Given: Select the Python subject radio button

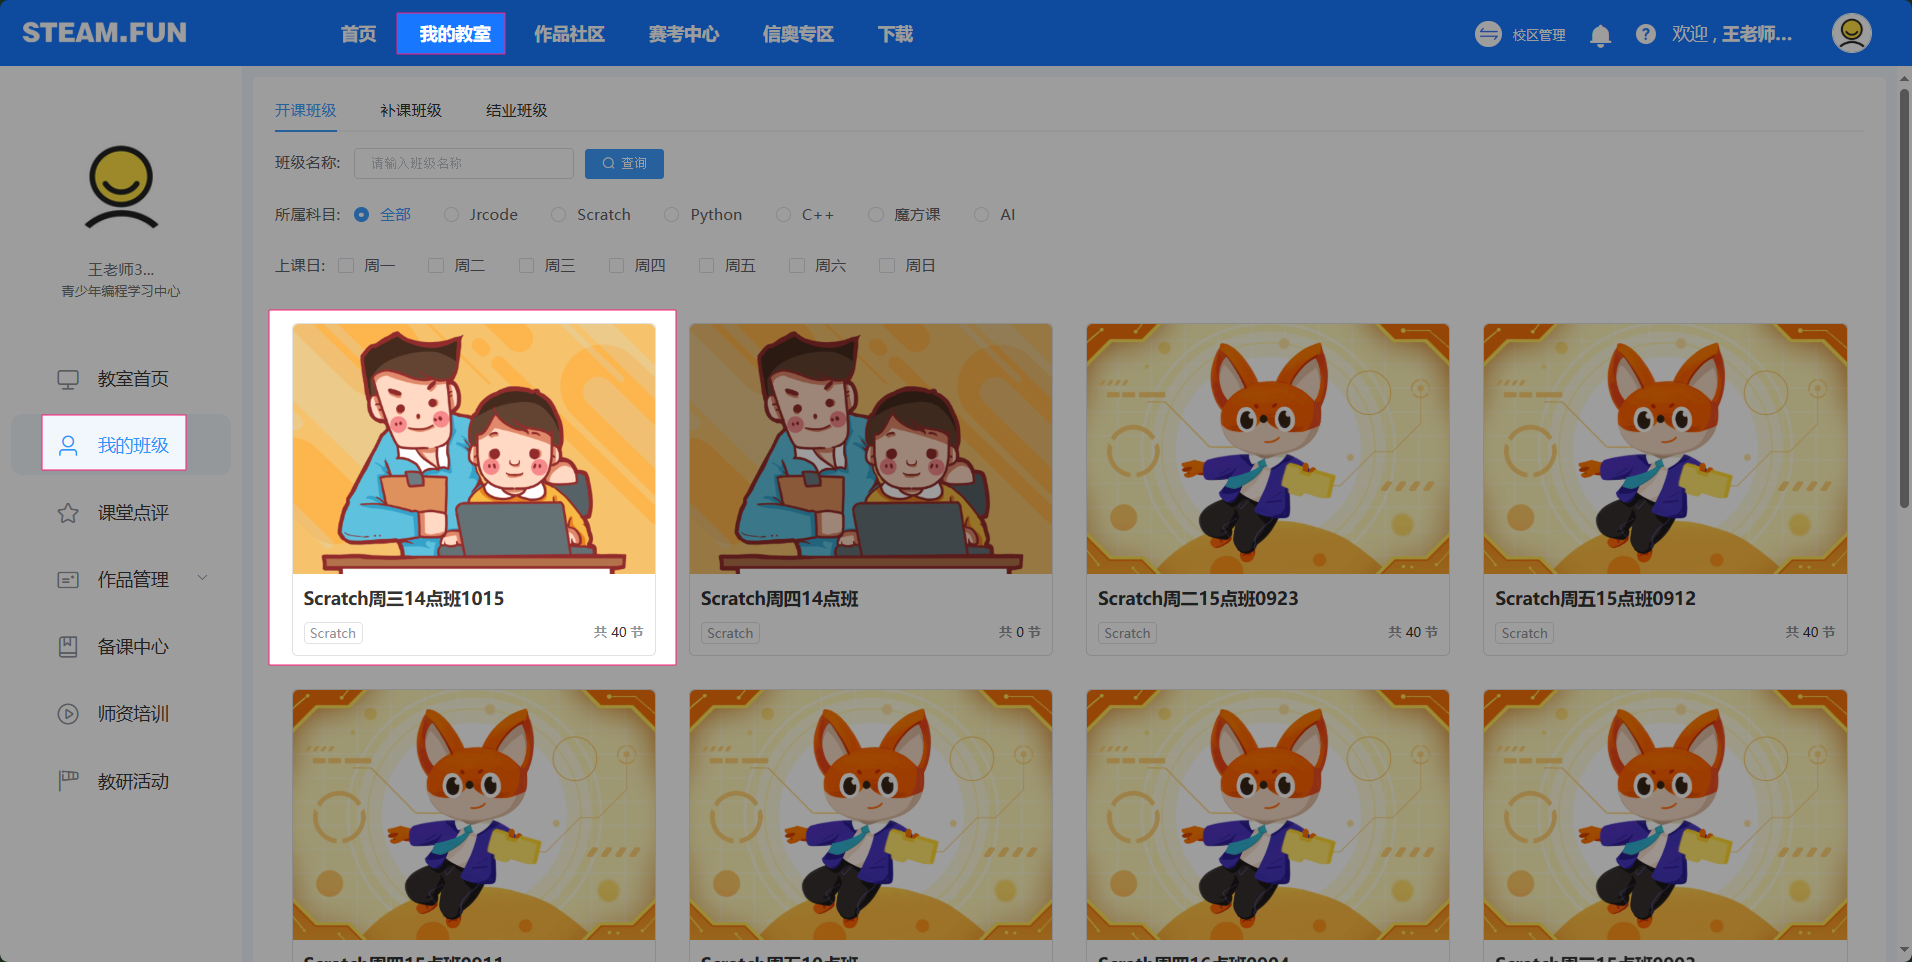Looking at the screenshot, I should (x=671, y=215).
